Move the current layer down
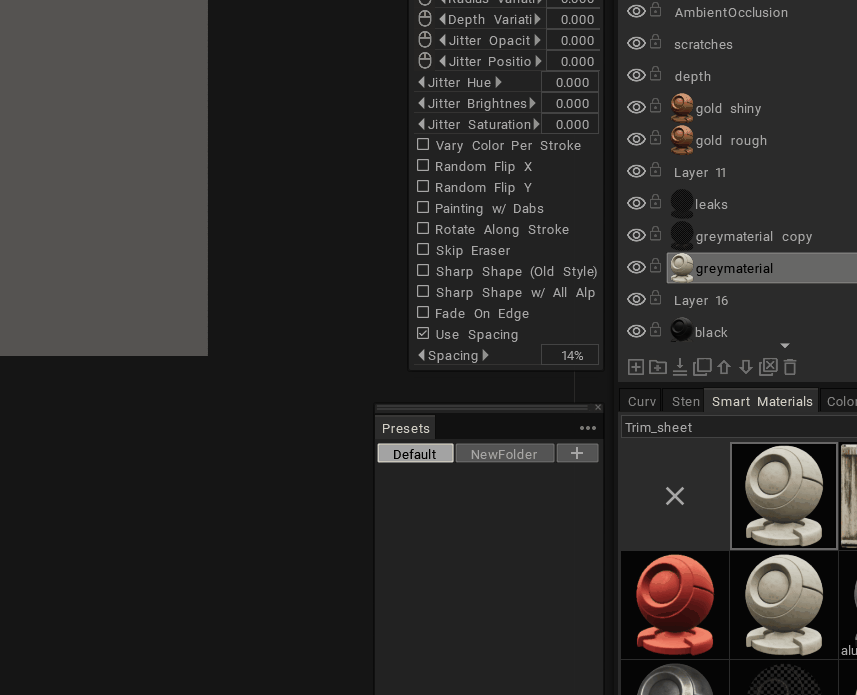Screen dimensions: 857x695 tap(746, 367)
